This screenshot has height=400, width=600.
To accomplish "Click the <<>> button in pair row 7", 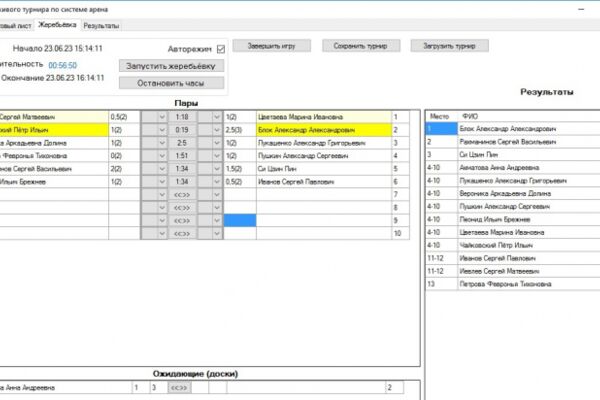I will click(x=182, y=195).
